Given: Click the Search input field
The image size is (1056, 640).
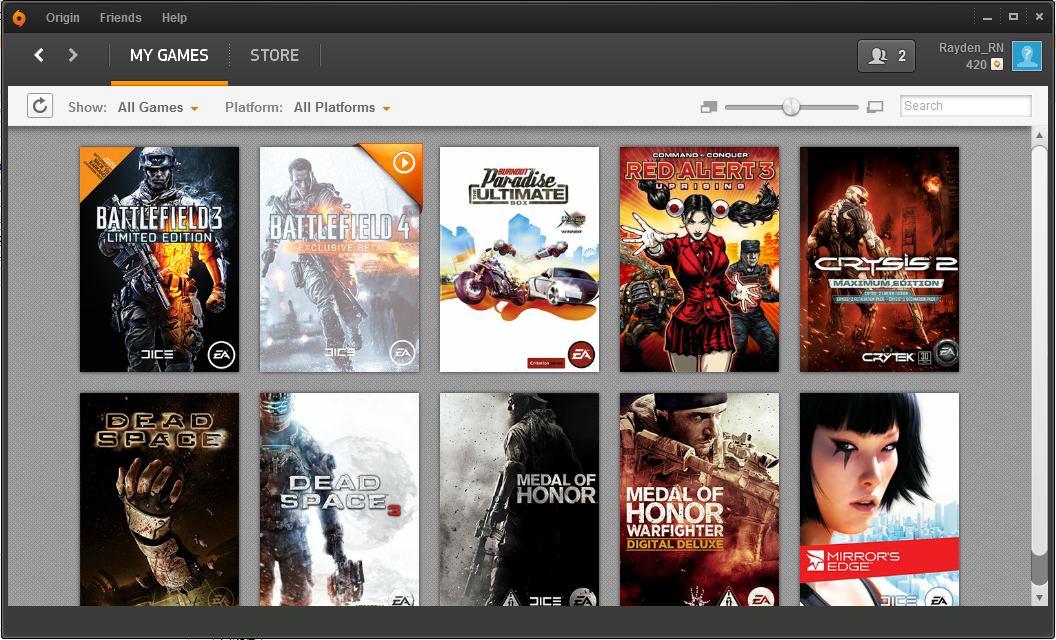Looking at the screenshot, I should click(x=965, y=106).
